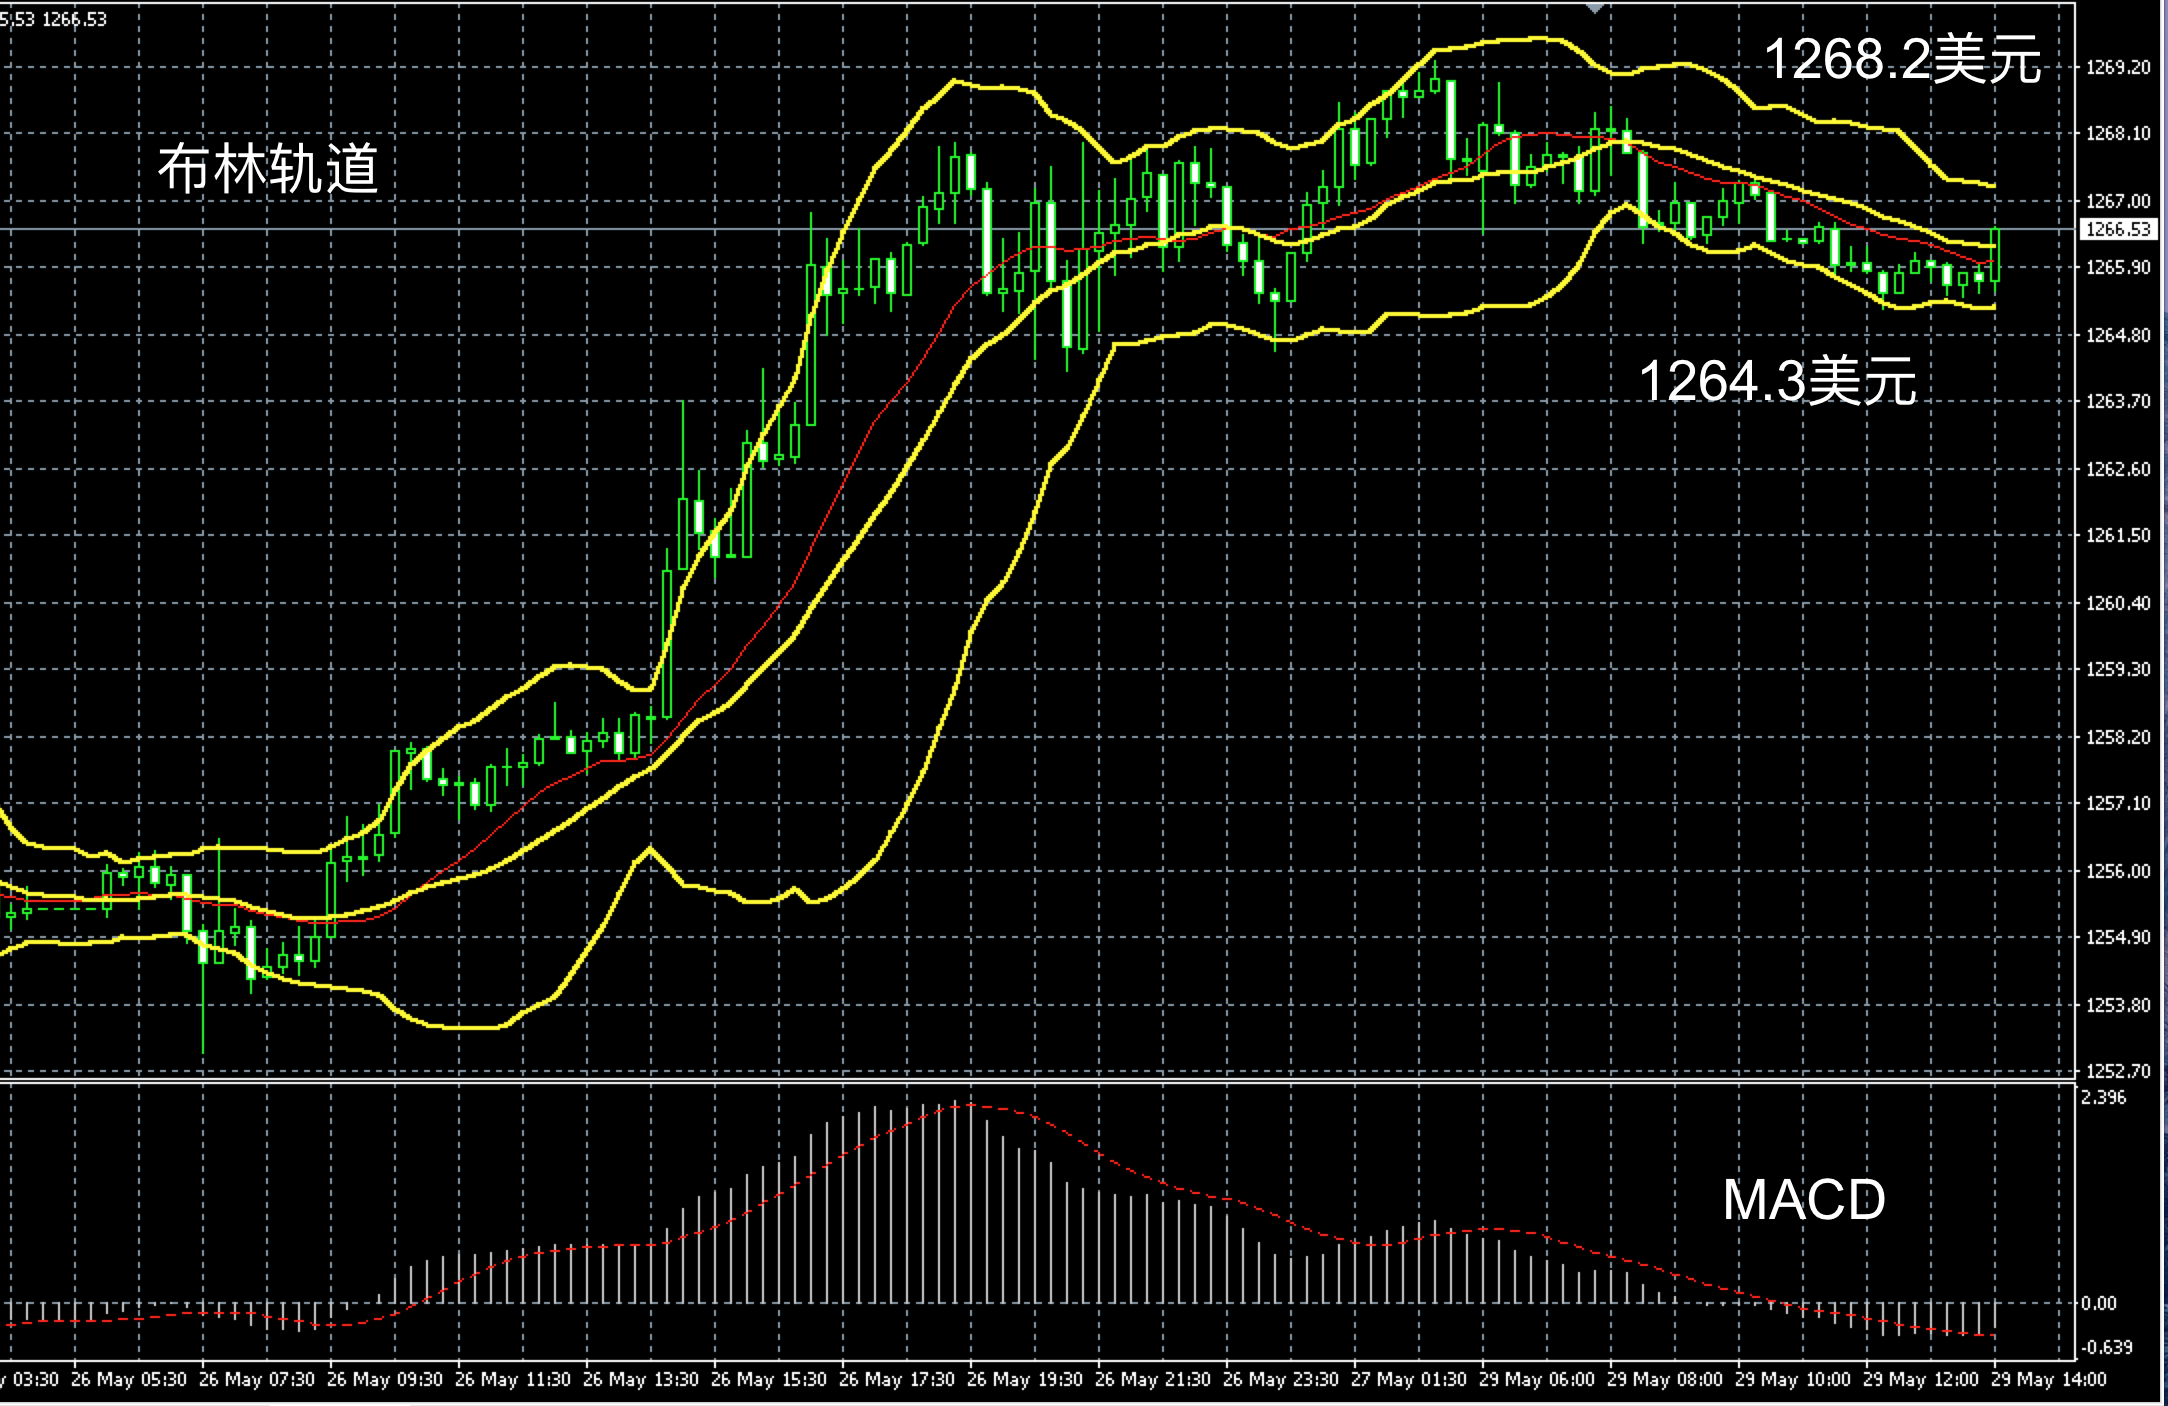Image resolution: width=2168 pixels, height=1406 pixels.
Task: Click the chart shift triangle marker at top
Action: 1595,8
